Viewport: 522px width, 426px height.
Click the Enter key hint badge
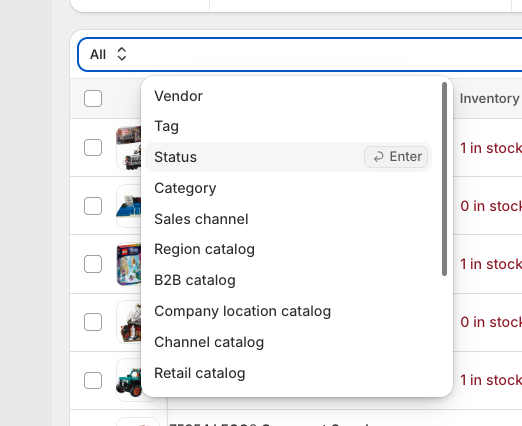(x=396, y=157)
